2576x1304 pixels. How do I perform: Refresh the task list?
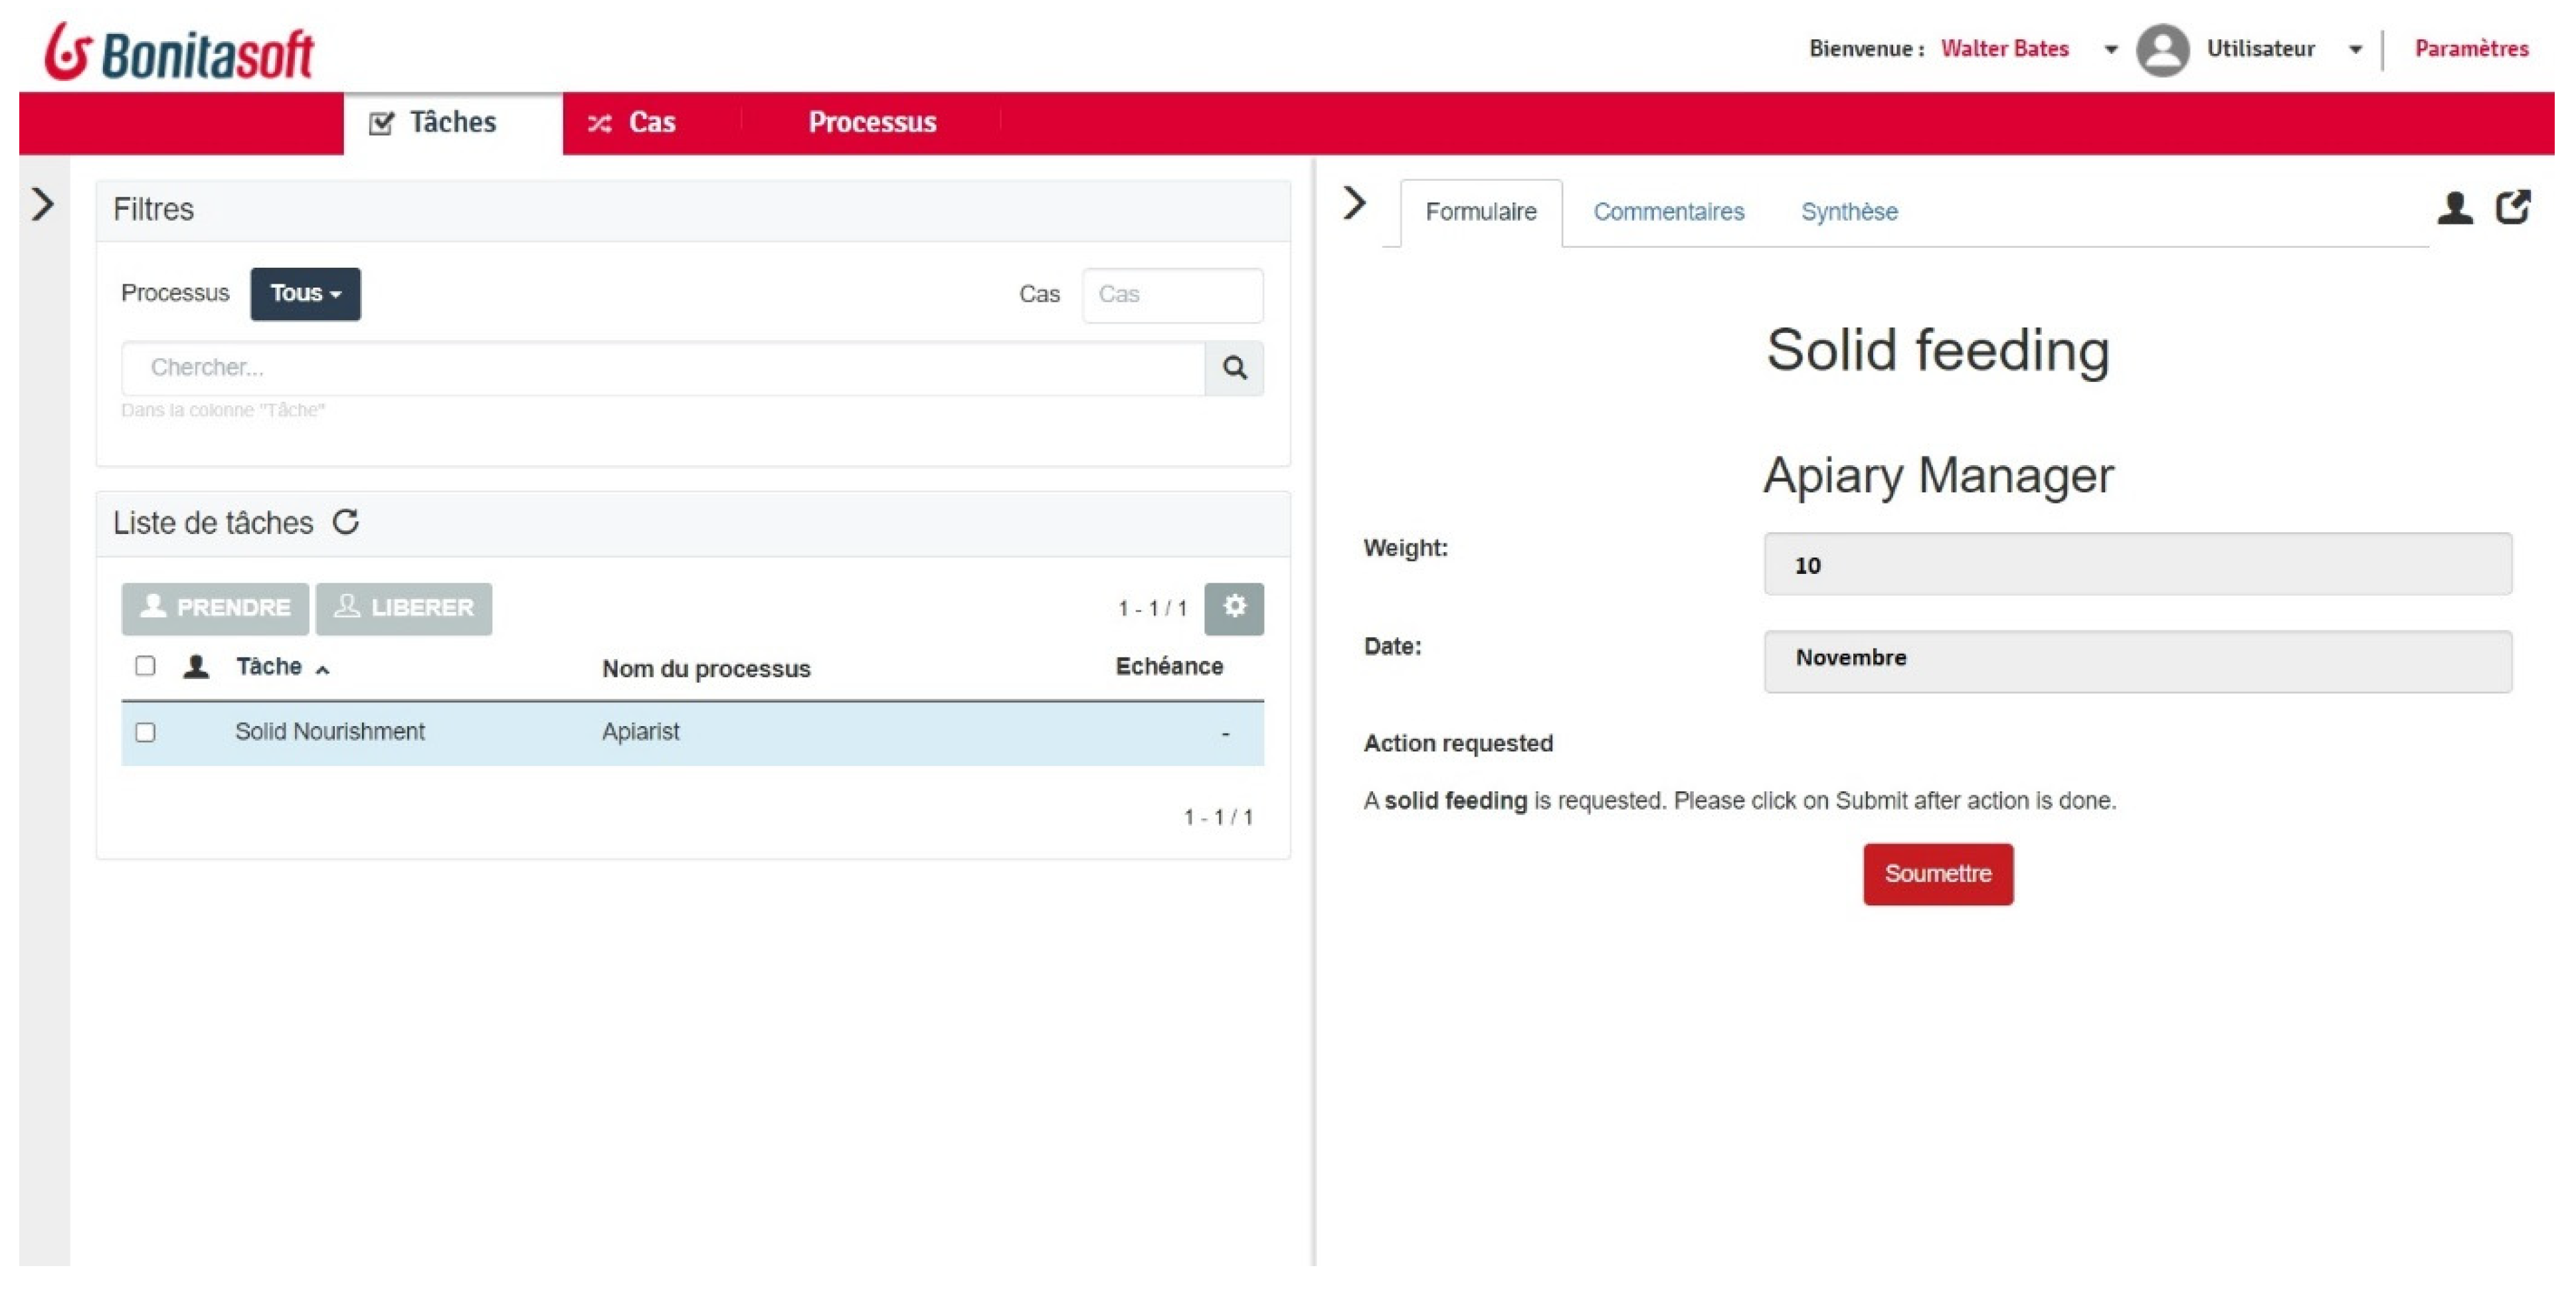(x=346, y=522)
